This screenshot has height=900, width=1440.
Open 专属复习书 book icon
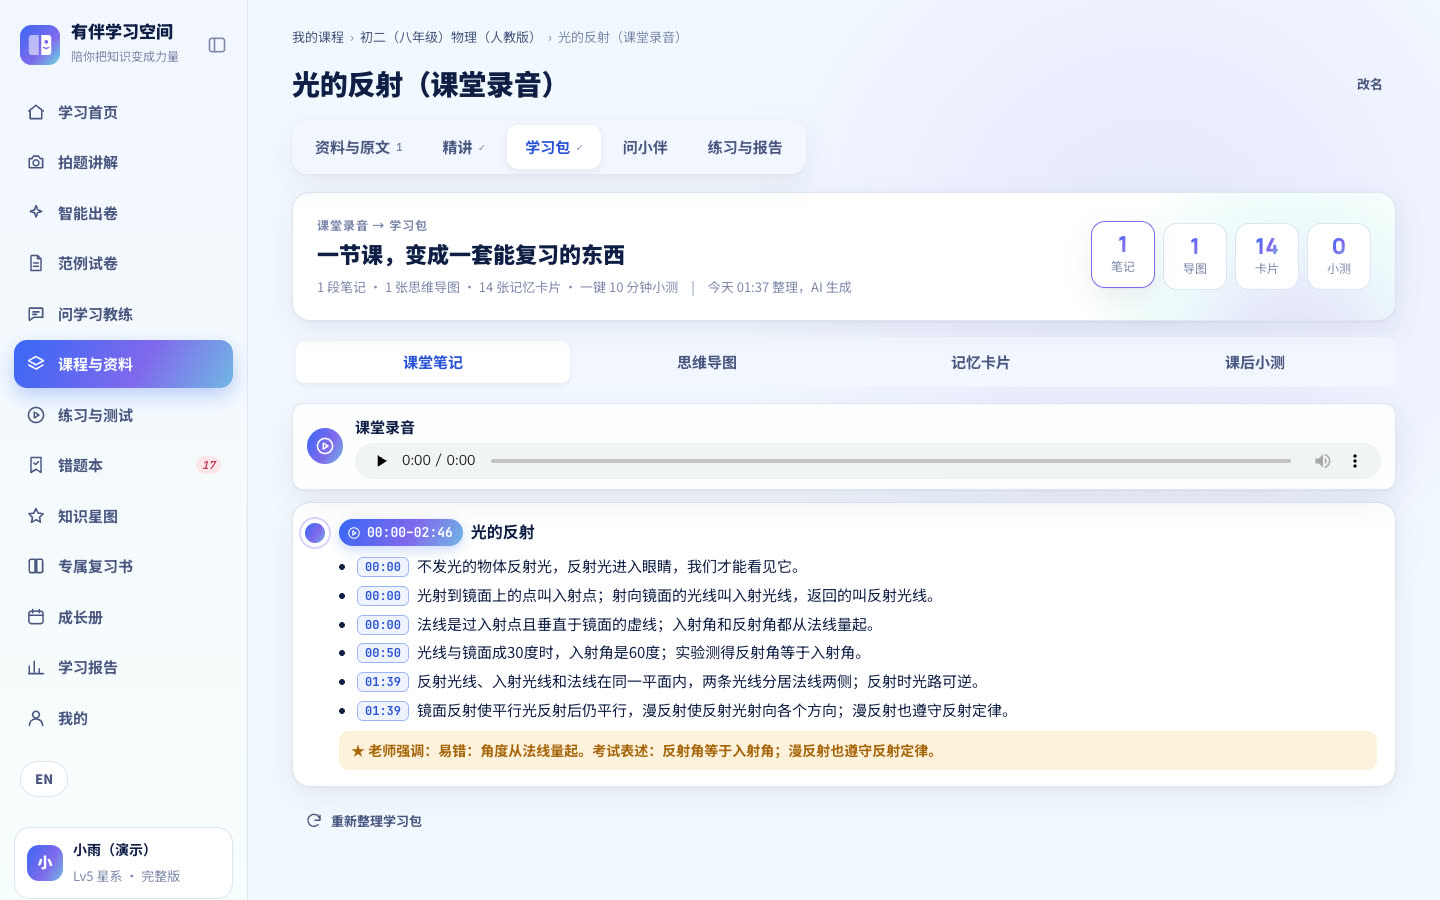36,566
